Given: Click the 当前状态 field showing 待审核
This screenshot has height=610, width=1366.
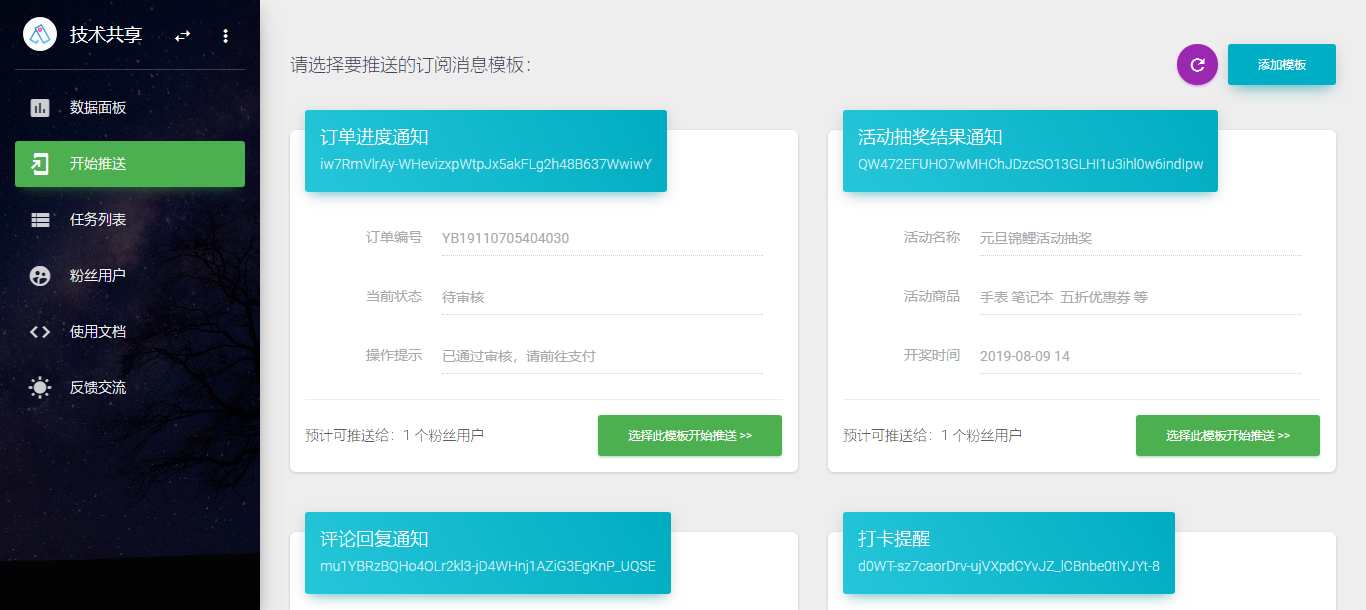Looking at the screenshot, I should click(602, 297).
